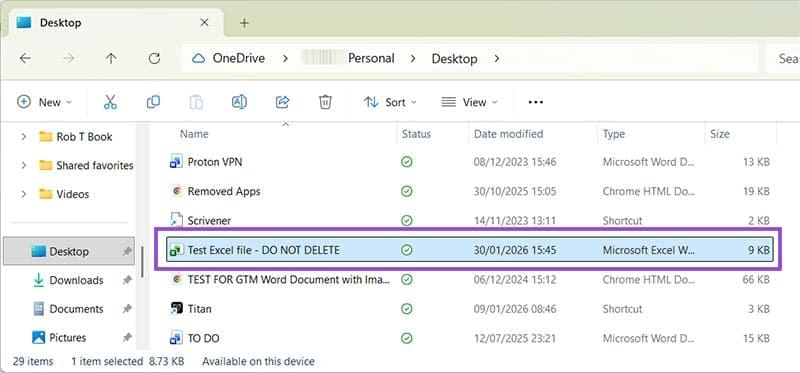The image size is (800, 373).
Task: Click Personal in the address bar
Action: 371,59
